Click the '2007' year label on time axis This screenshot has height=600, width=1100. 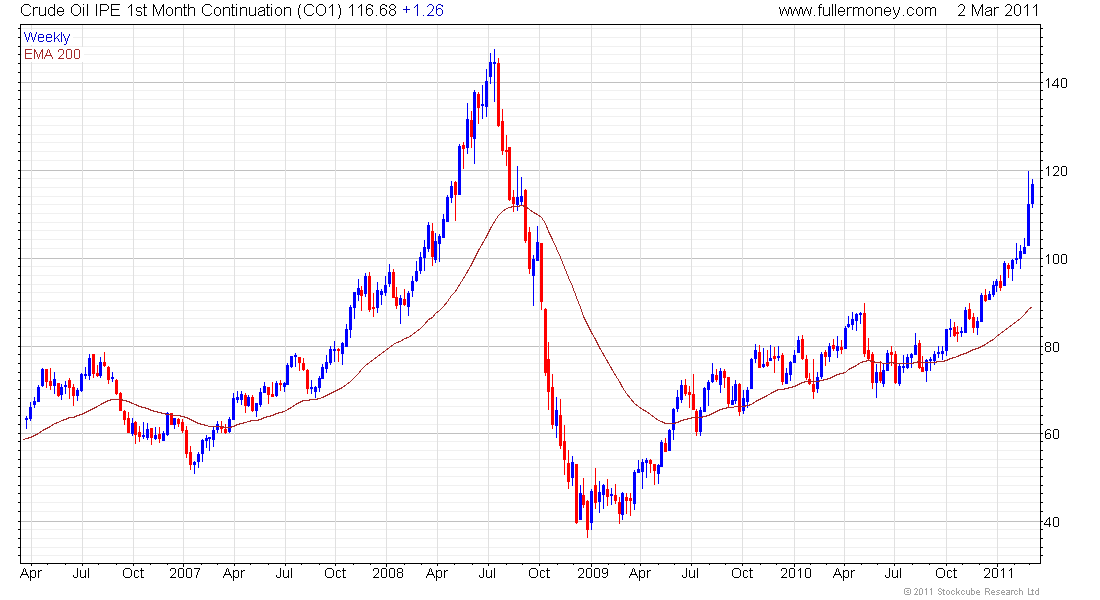click(x=185, y=573)
